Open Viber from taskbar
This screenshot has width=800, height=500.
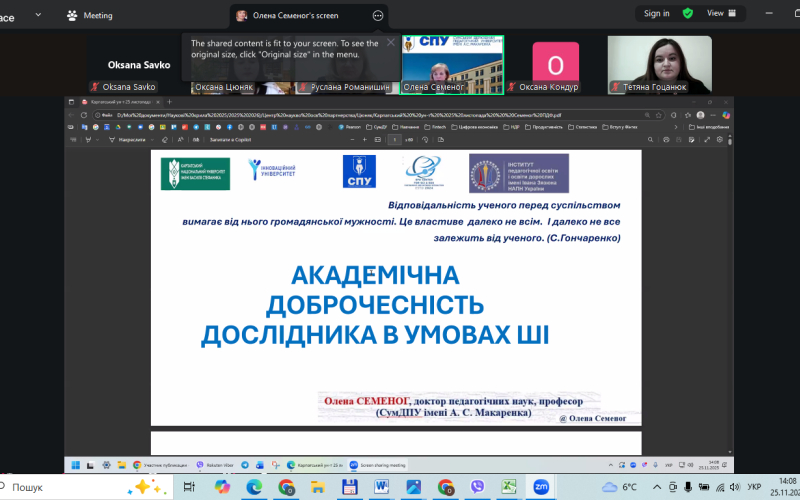tap(477, 487)
